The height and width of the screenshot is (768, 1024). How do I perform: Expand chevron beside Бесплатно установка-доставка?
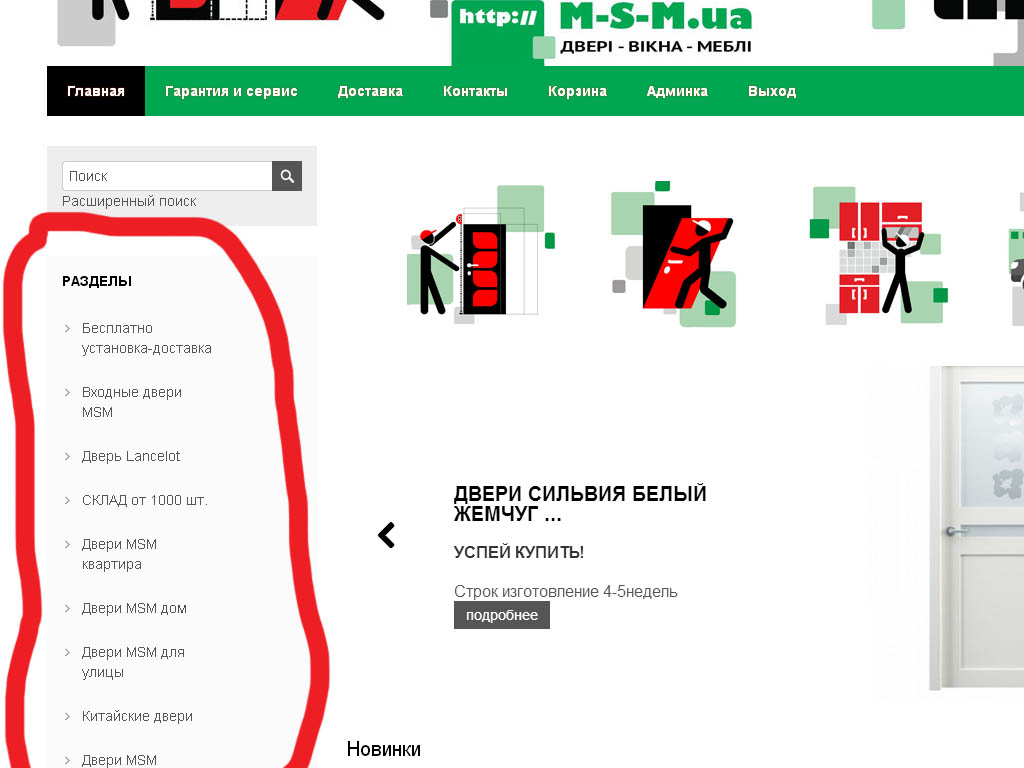(x=67, y=328)
